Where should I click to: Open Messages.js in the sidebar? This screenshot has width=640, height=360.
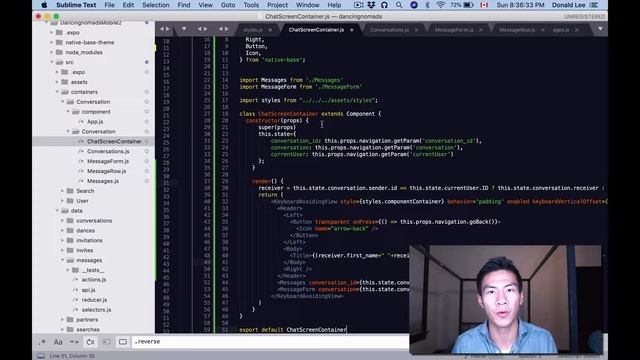[102, 181]
